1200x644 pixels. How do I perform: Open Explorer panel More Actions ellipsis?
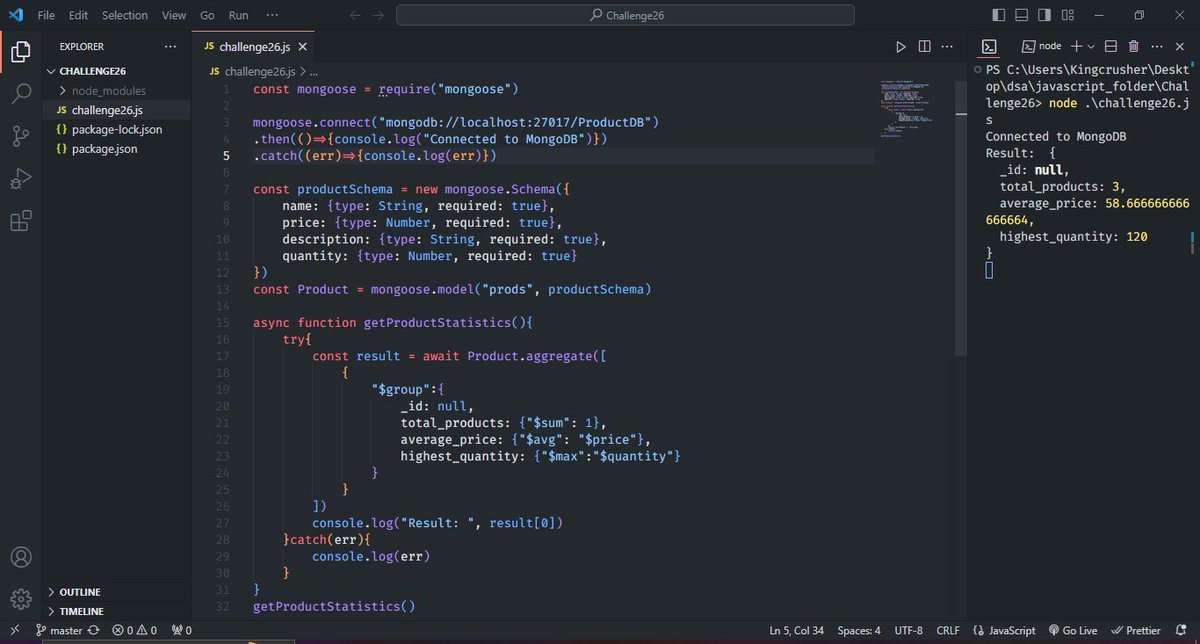pos(170,47)
